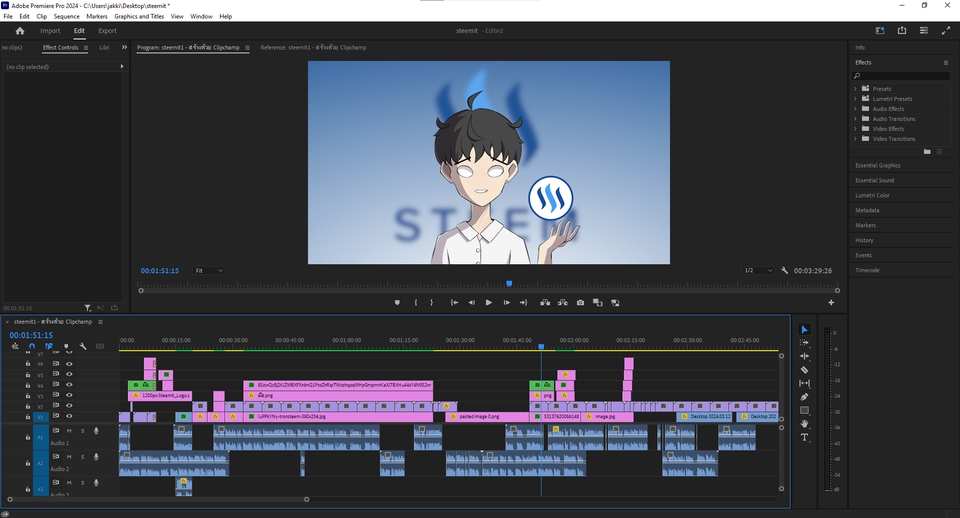Image resolution: width=960 pixels, height=518 pixels.
Task: Expand the Video Effects folder
Action: (855, 129)
